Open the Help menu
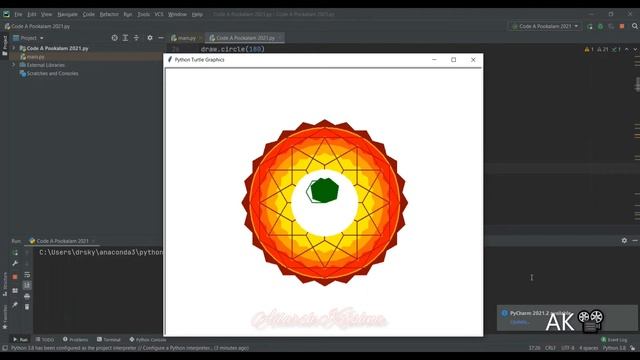Screen dimensions: 640x360 point(197,14)
